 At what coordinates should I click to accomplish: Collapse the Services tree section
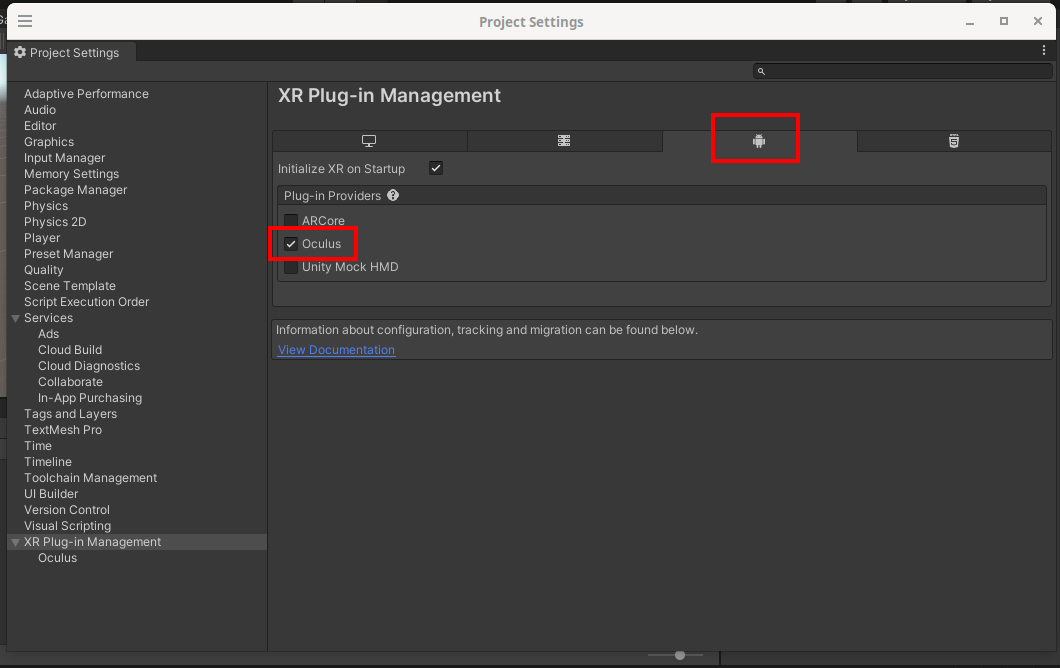point(15,318)
